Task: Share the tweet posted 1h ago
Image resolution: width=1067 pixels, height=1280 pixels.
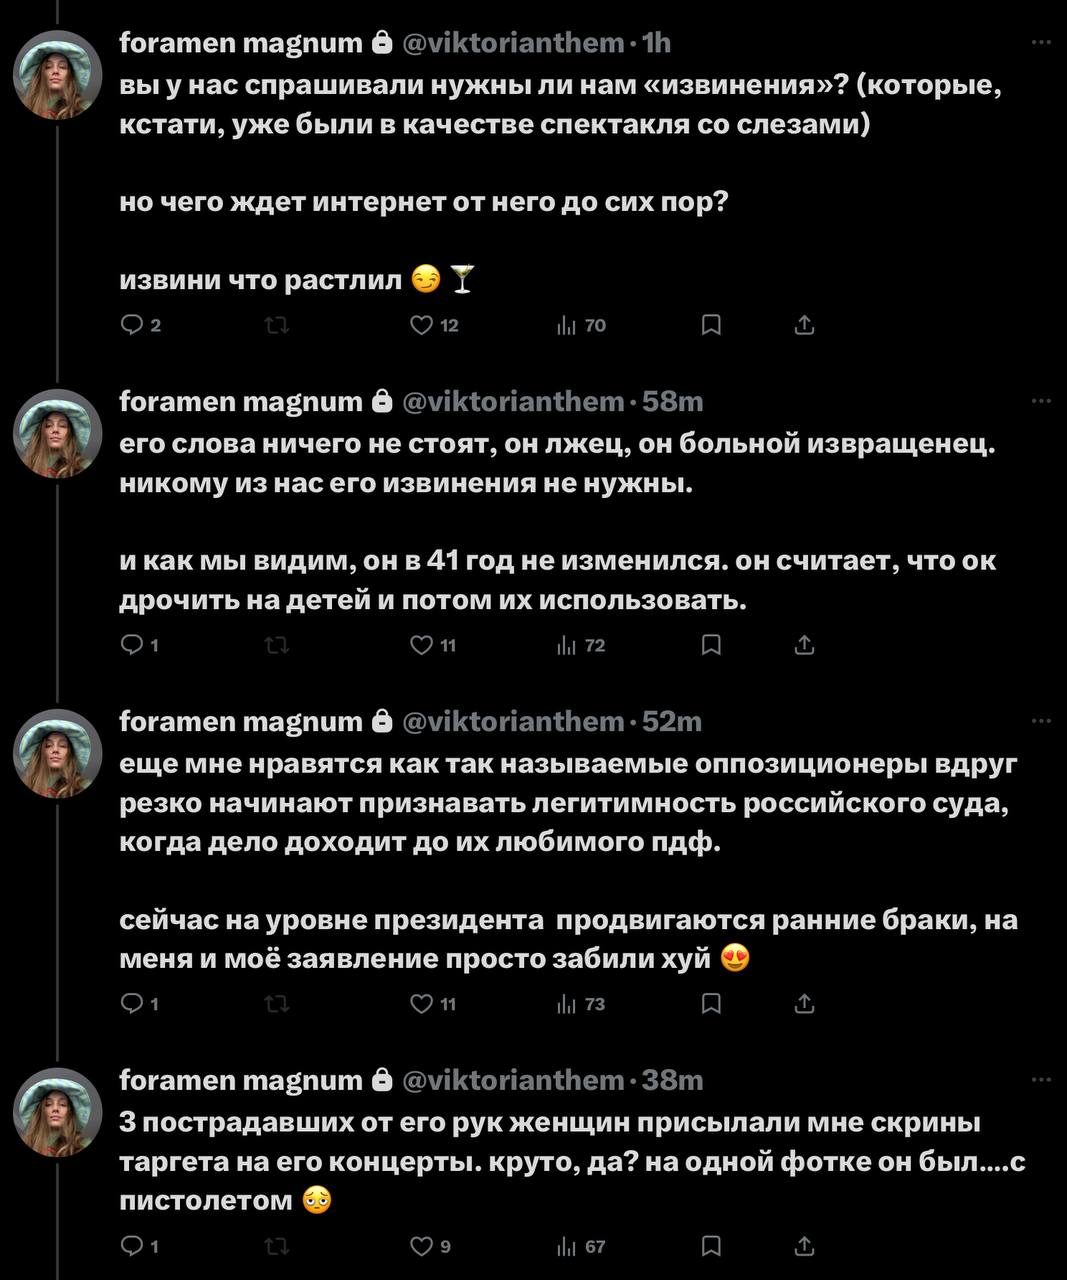Action: [x=804, y=325]
